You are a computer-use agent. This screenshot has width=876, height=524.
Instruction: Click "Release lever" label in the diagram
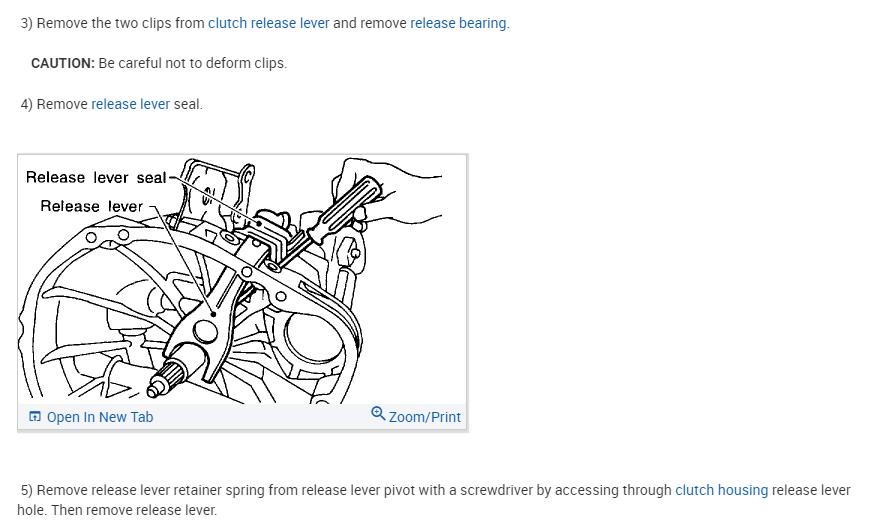tap(92, 206)
